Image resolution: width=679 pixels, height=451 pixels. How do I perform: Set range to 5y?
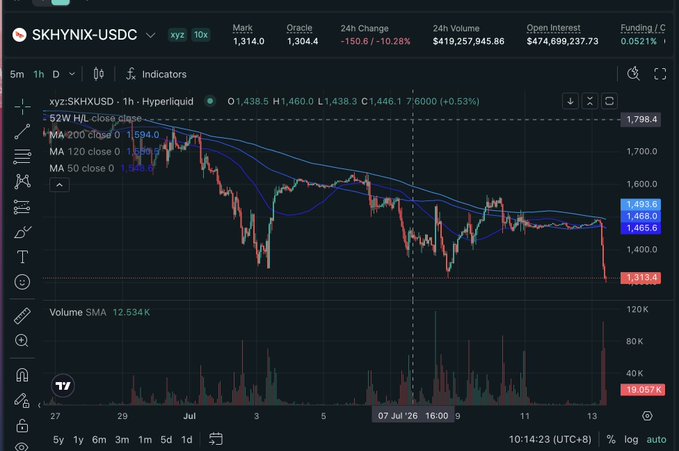tap(58, 440)
